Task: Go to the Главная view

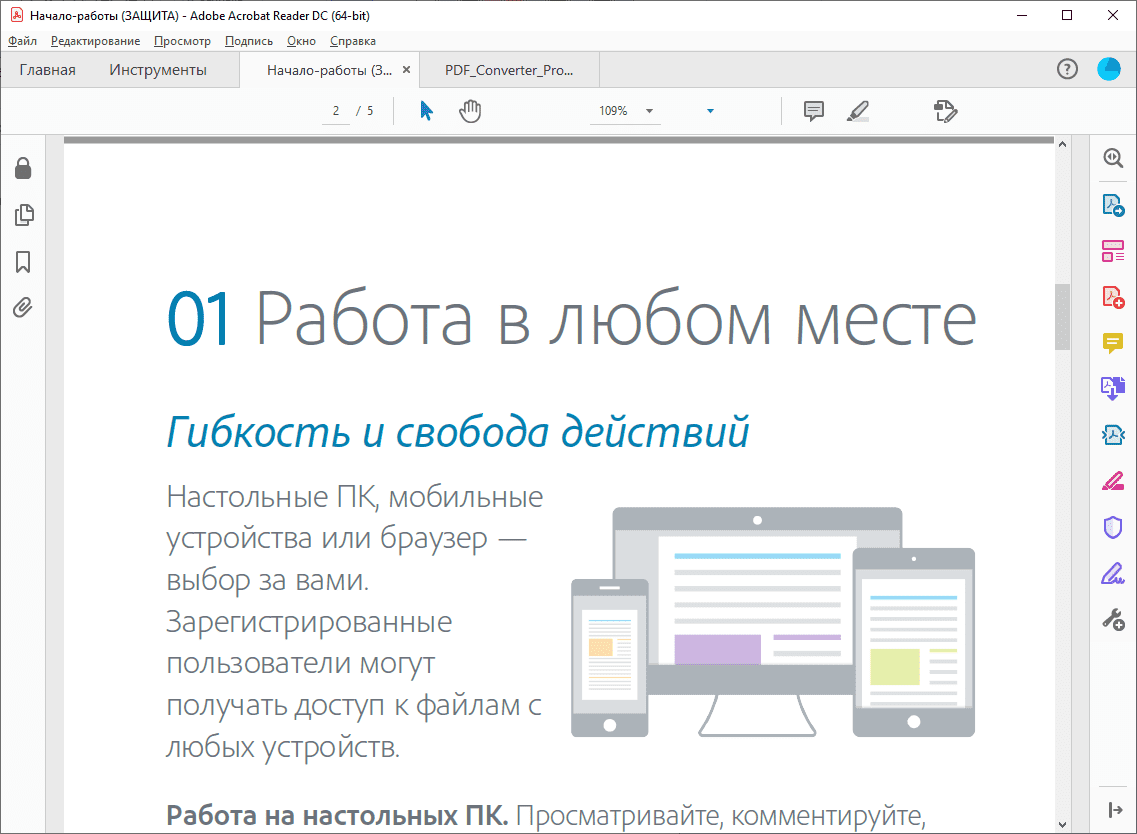Action: pos(47,70)
